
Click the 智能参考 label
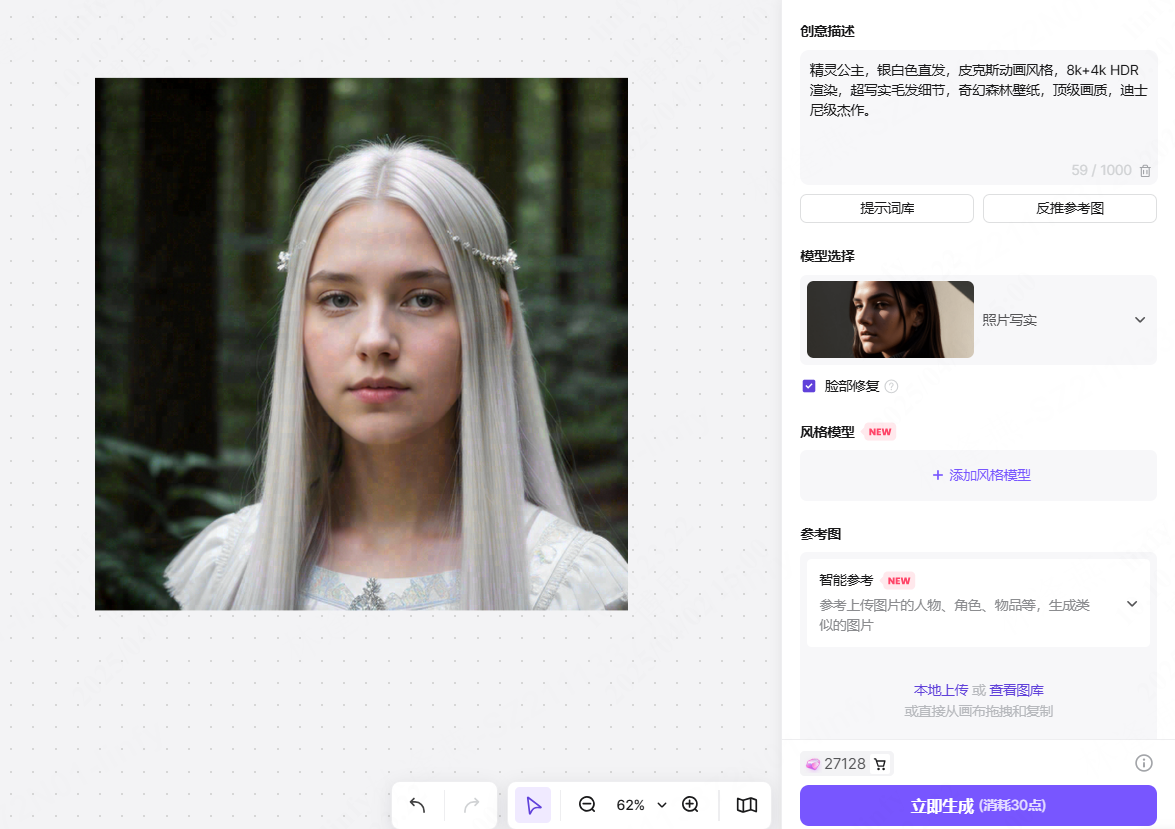846,580
